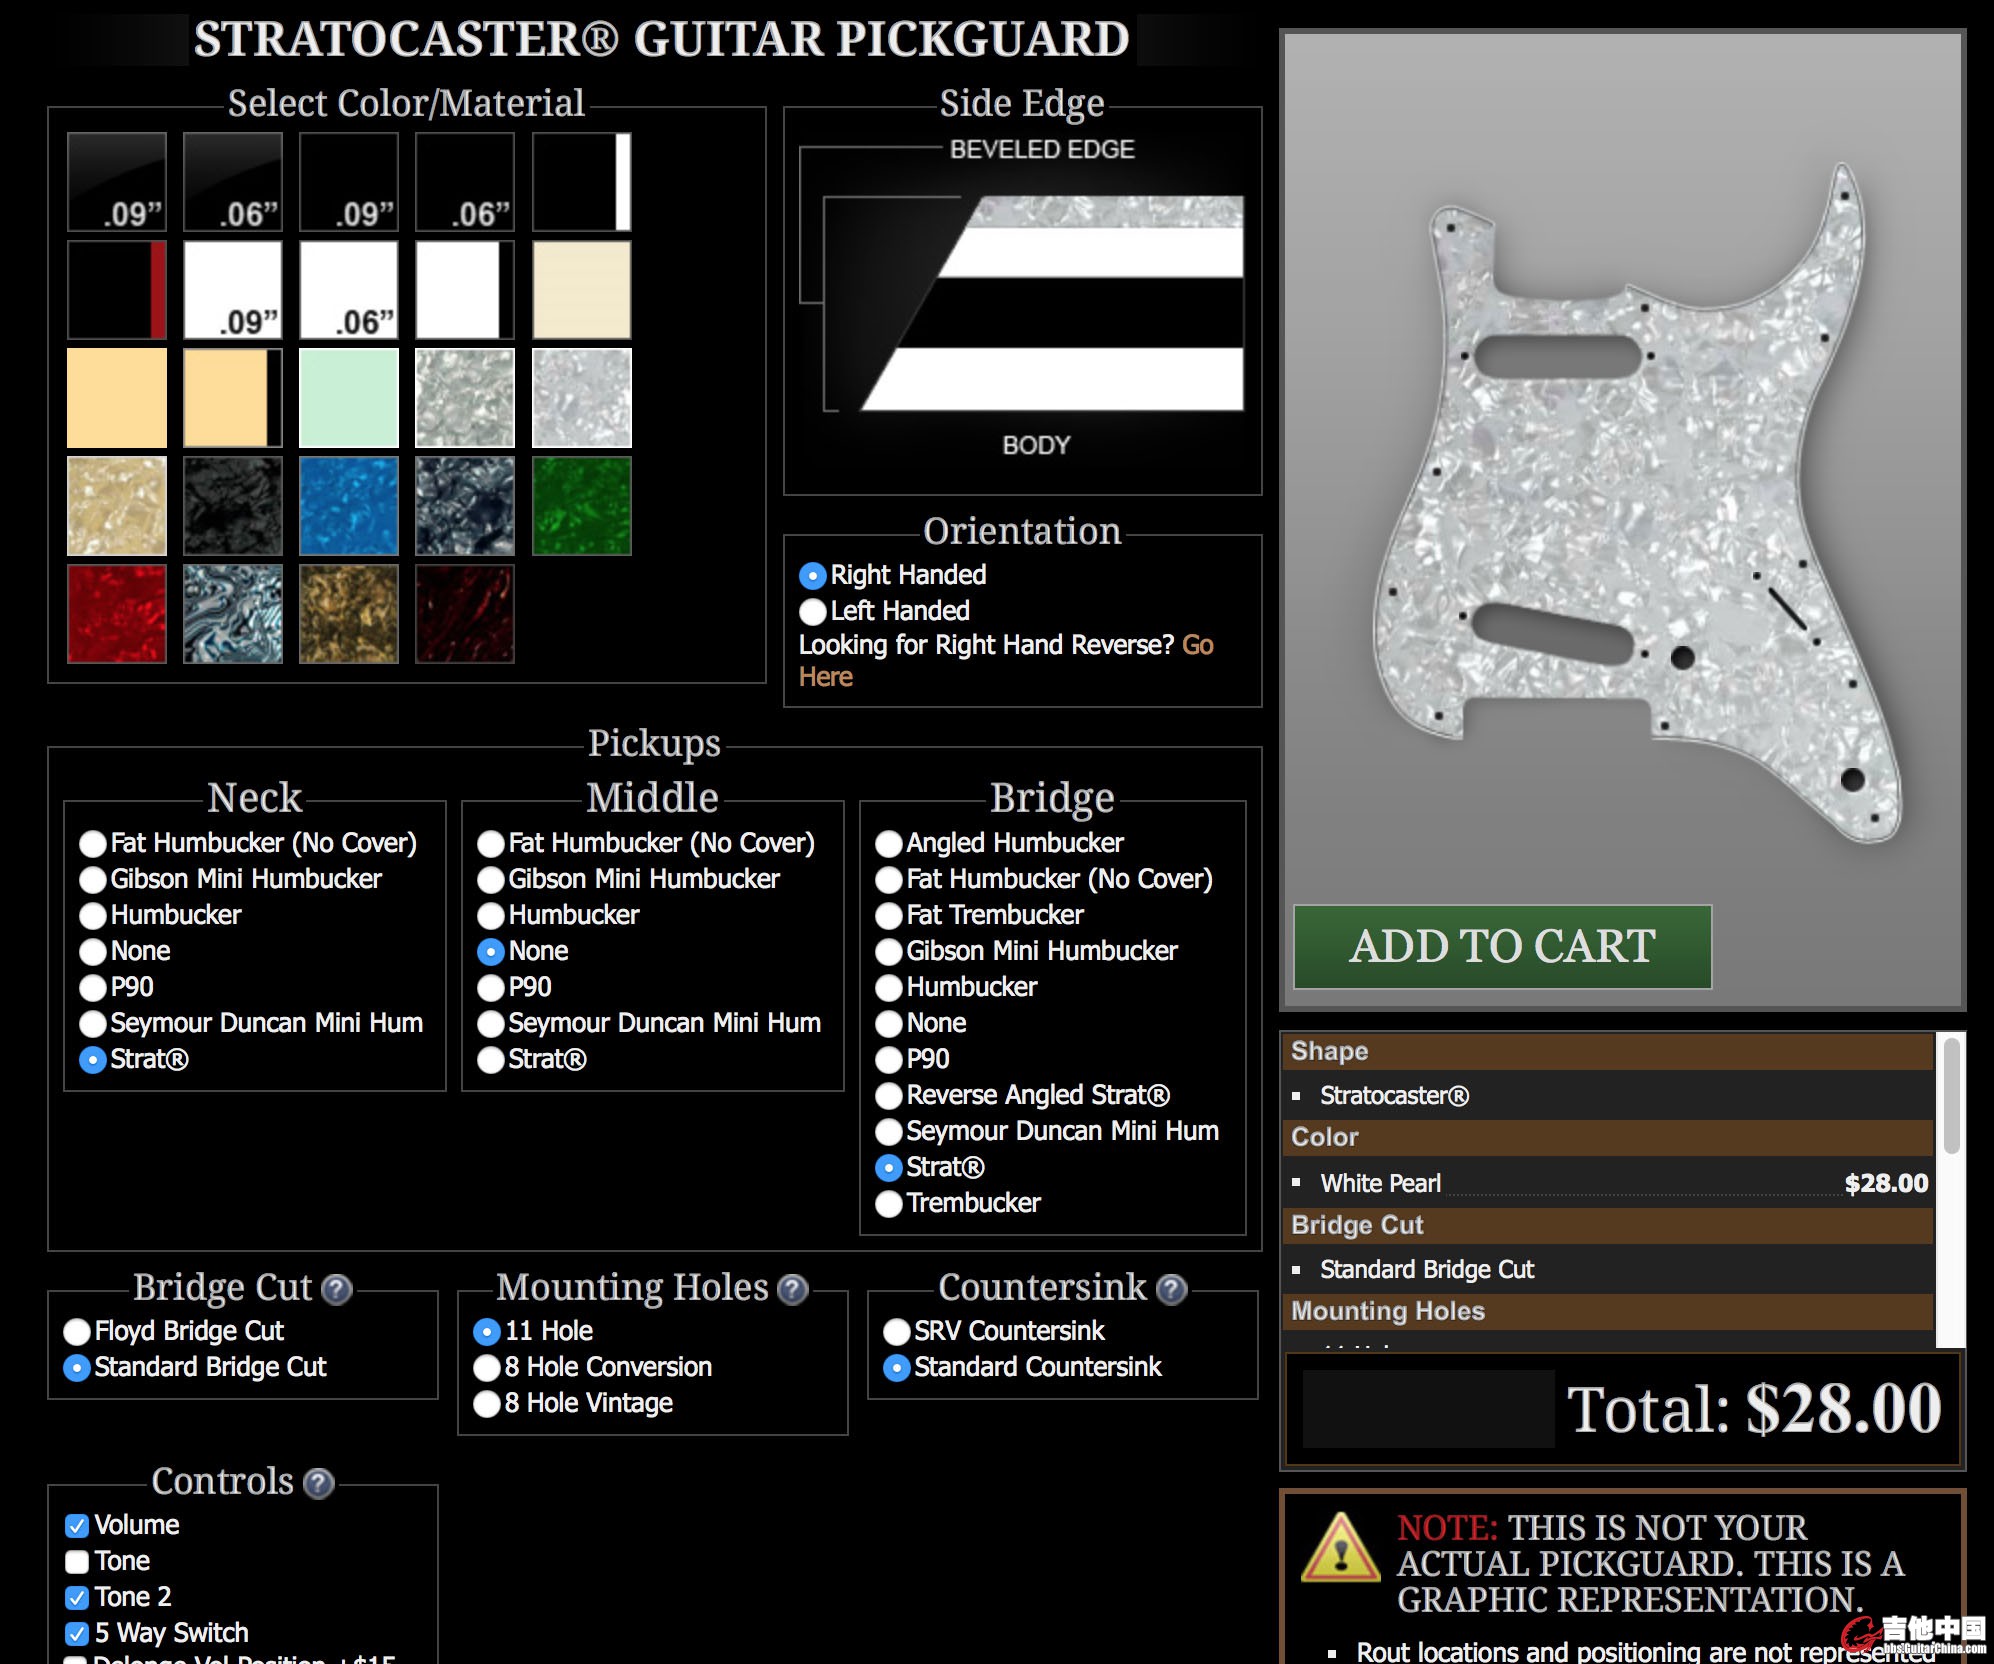Pick the aged pearl cream swatch
This screenshot has height=1664, width=1994.
point(117,506)
